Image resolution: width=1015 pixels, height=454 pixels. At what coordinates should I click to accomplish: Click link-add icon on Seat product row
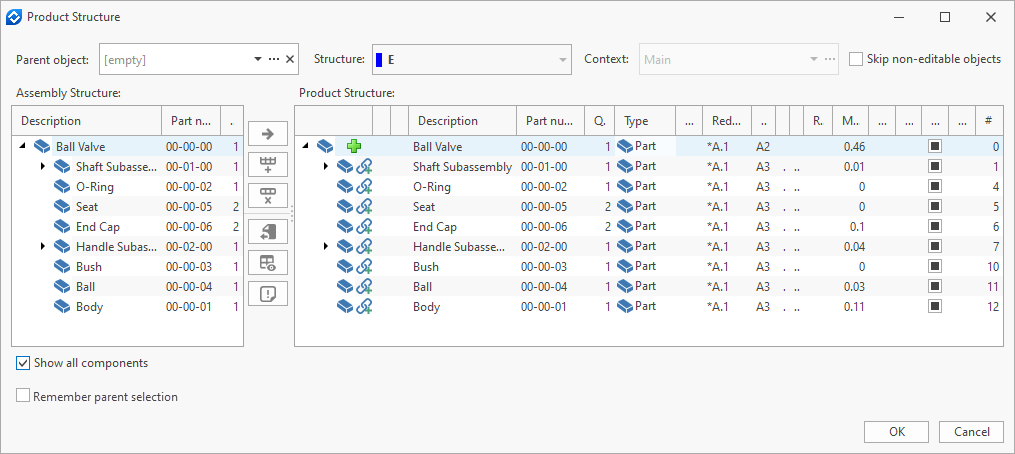(x=364, y=207)
